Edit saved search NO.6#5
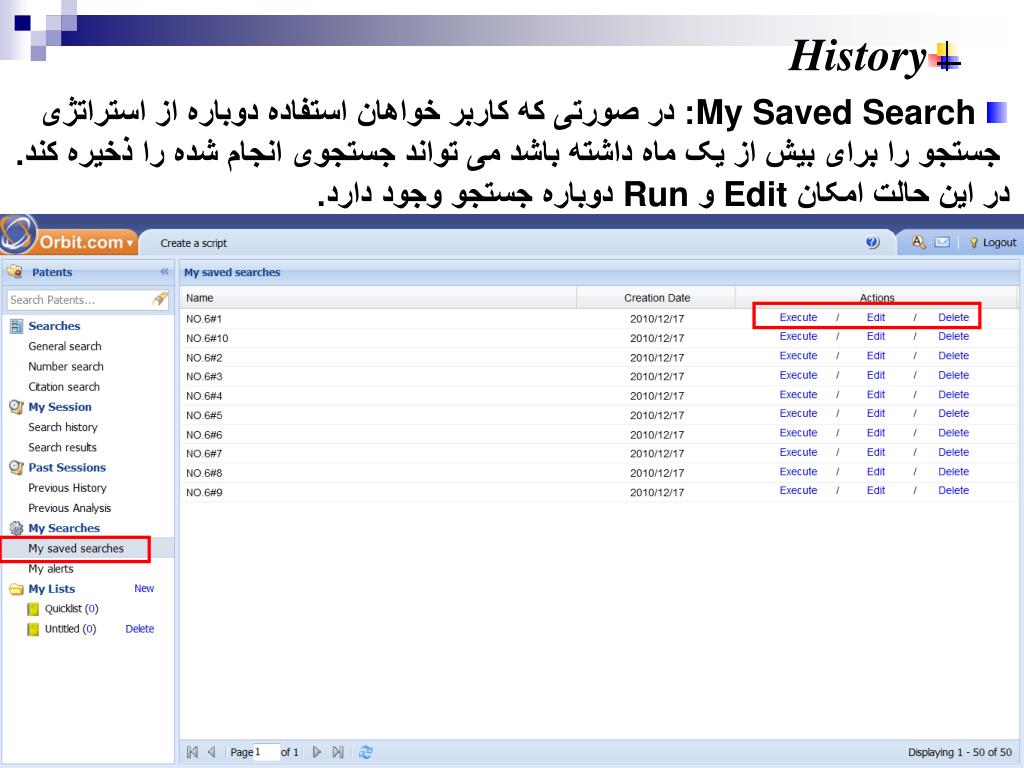The image size is (1024, 768). tap(876, 413)
